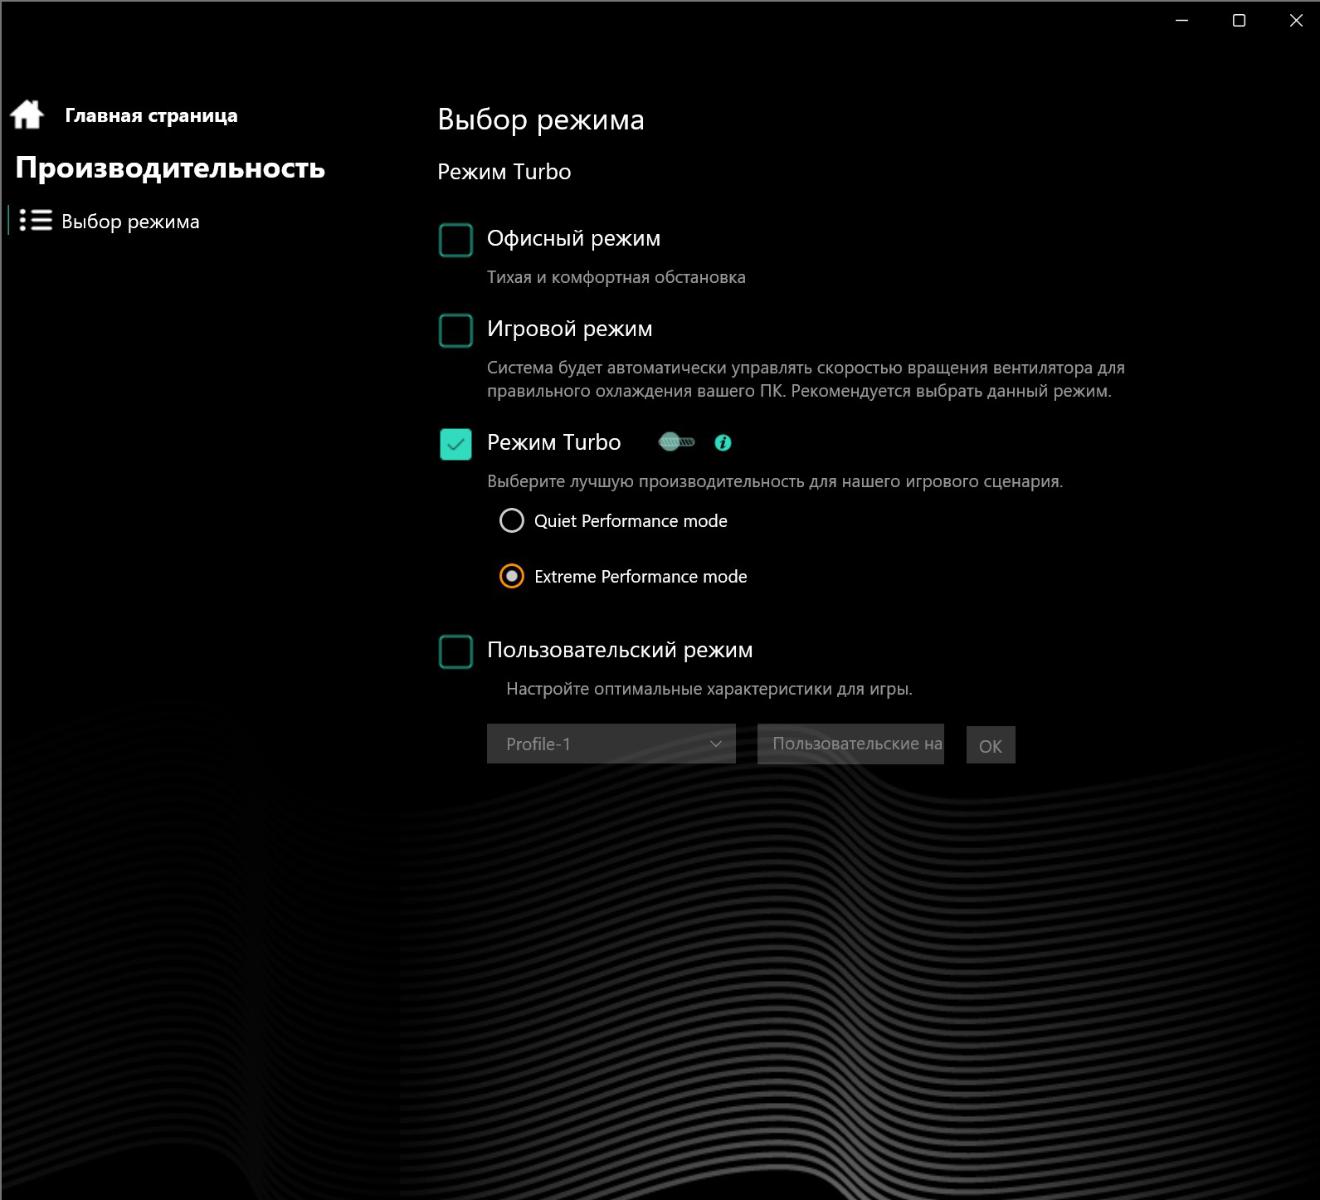Click the Режим Turbo option label
This screenshot has width=1320, height=1200.
point(554,442)
